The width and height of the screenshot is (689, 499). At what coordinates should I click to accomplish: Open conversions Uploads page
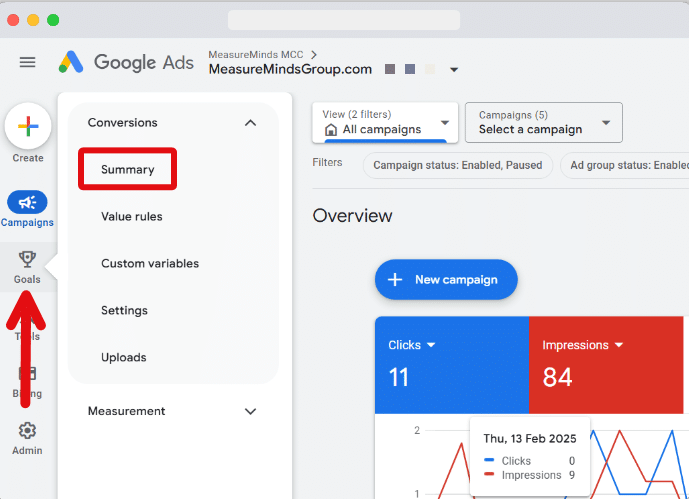[x=123, y=358]
